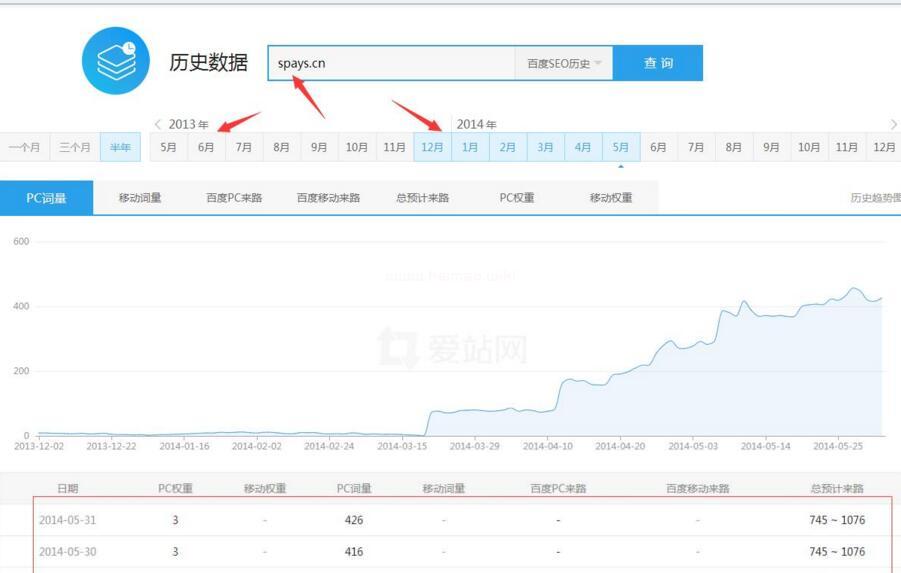Open the 百度SEO历史 dropdown

click(x=564, y=63)
